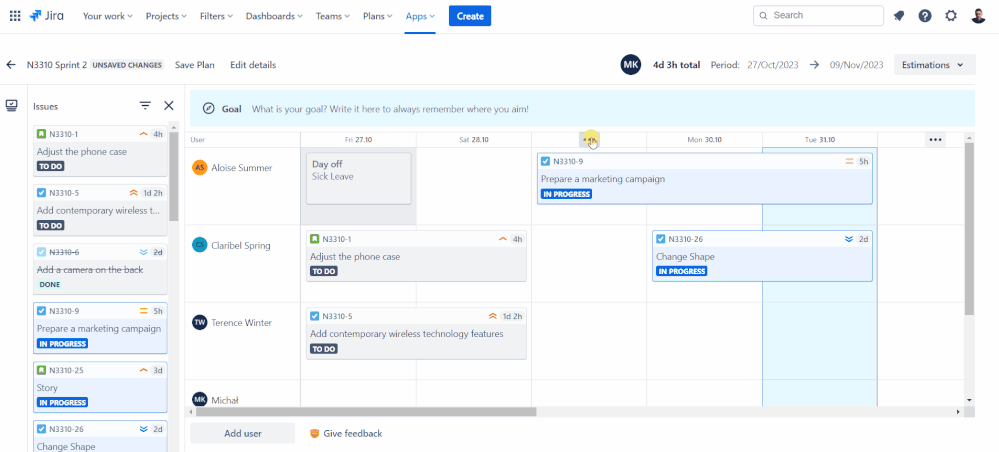This screenshot has height=452, width=999.
Task: Click the search input field
Action: point(818,15)
